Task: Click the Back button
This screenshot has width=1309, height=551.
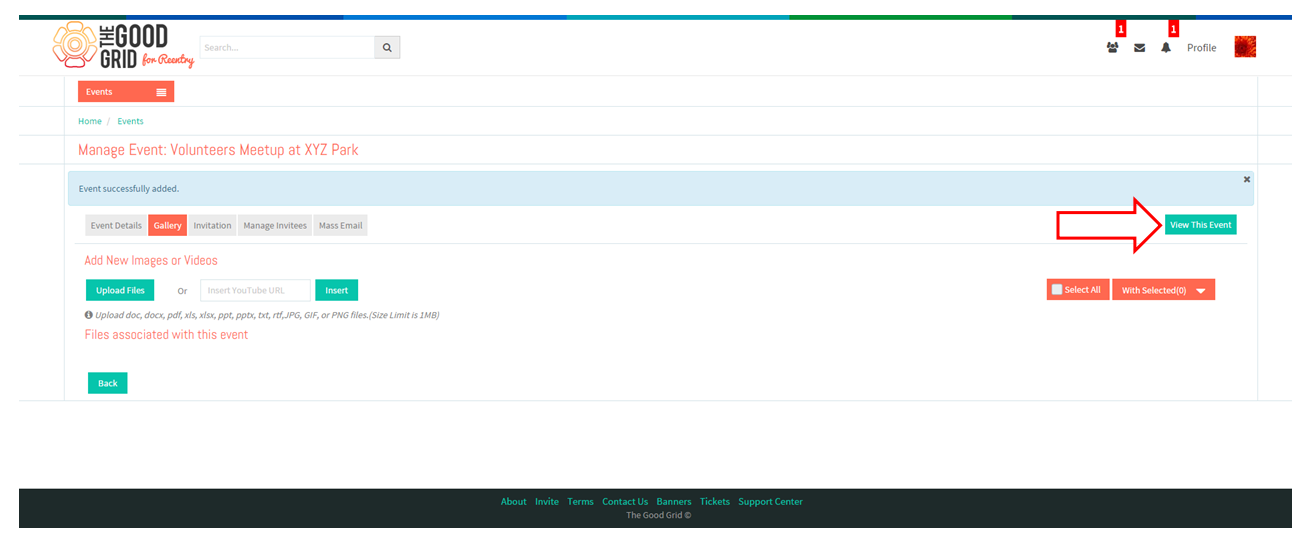Action: point(108,383)
